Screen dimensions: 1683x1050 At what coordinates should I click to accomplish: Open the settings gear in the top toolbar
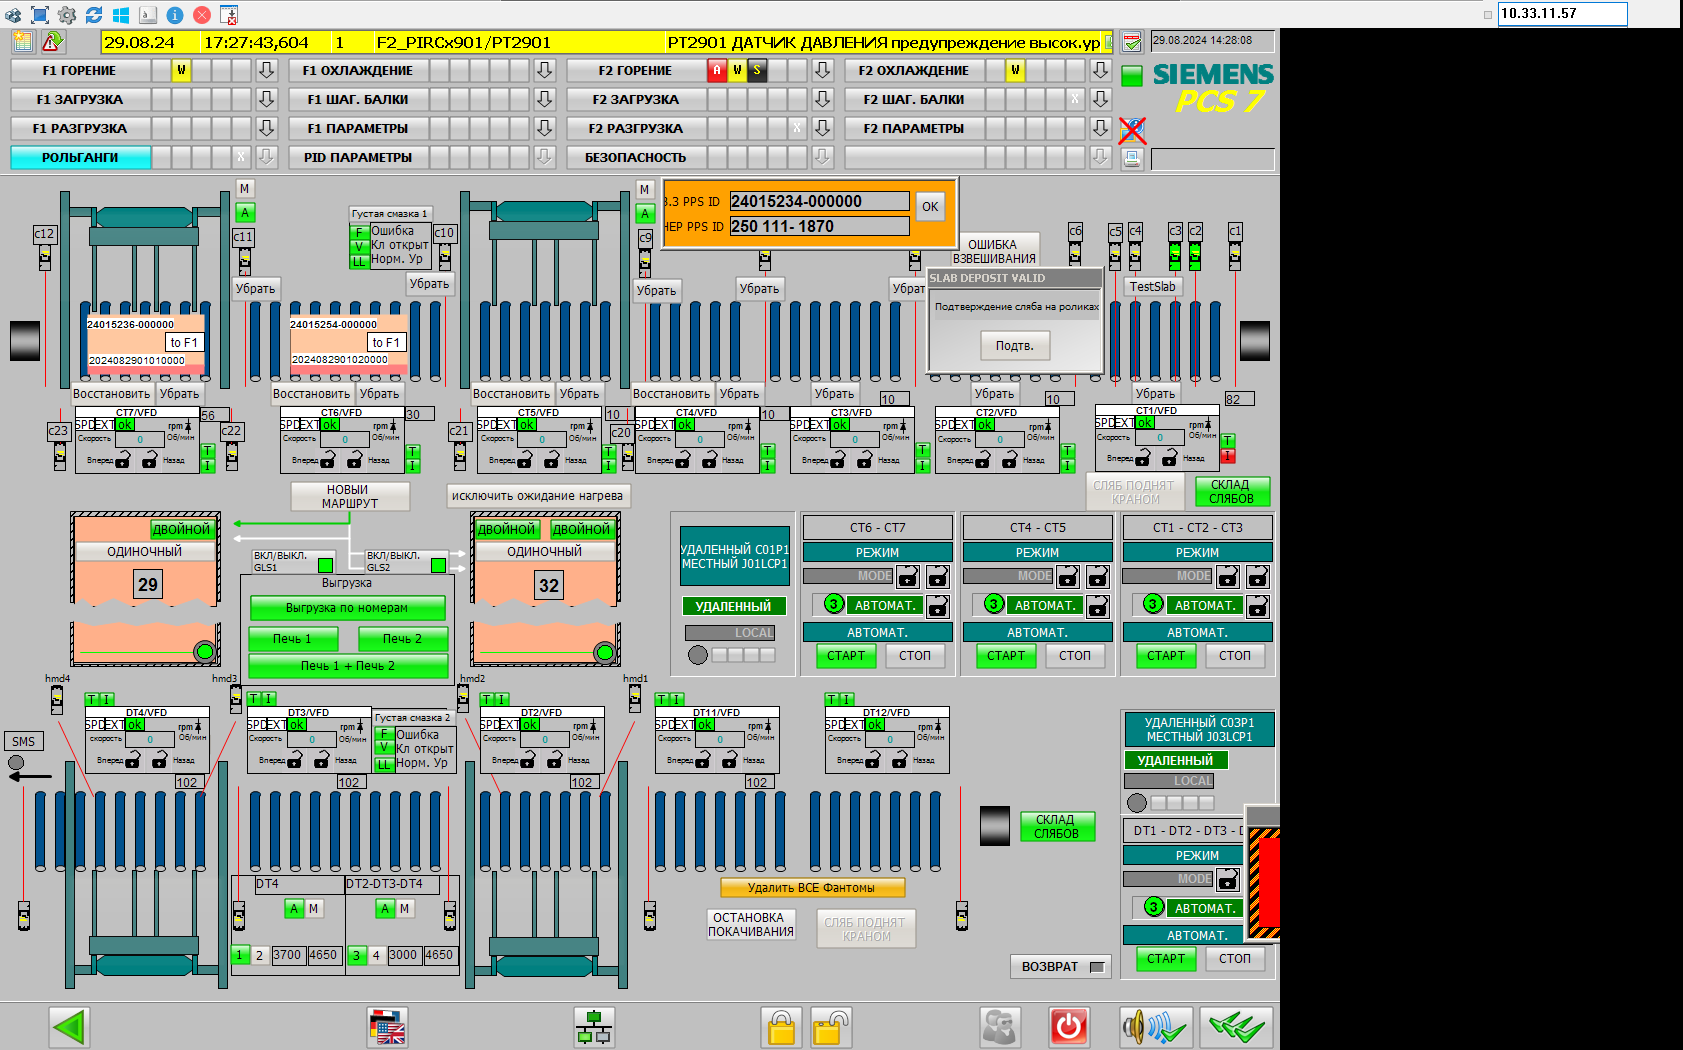(x=67, y=15)
